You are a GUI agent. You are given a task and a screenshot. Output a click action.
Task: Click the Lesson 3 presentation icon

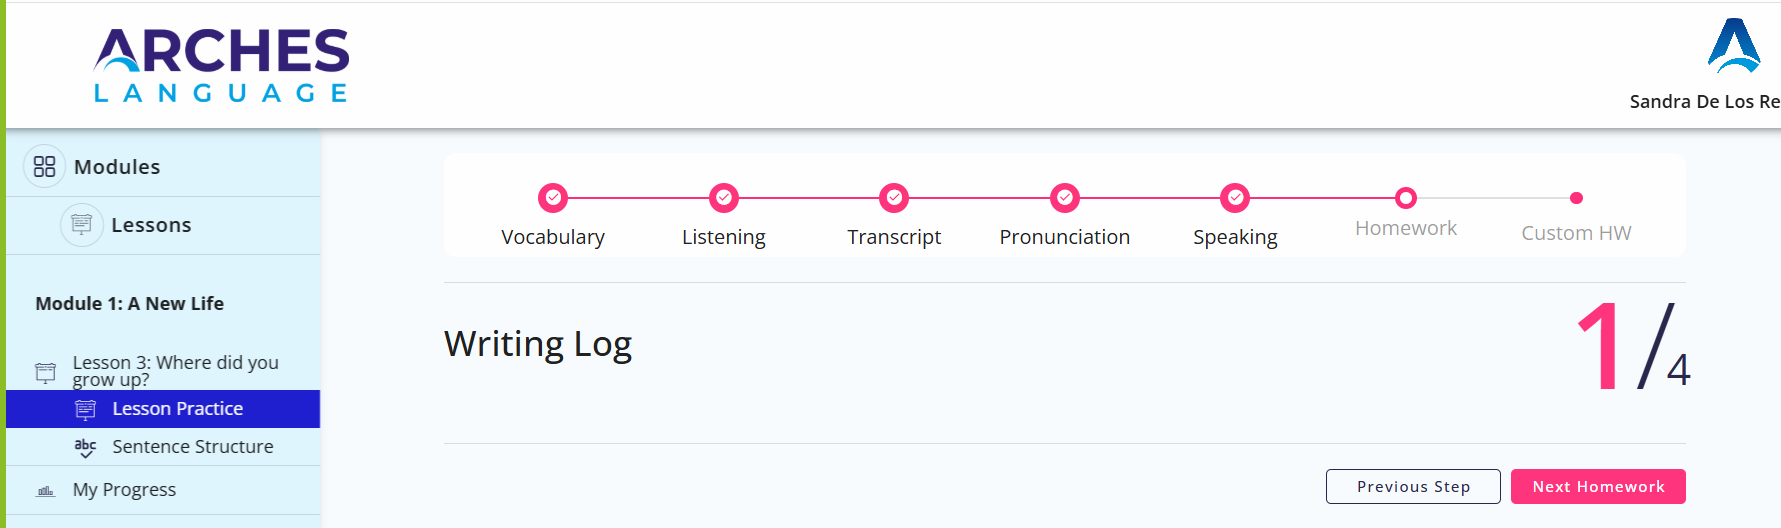click(45, 372)
